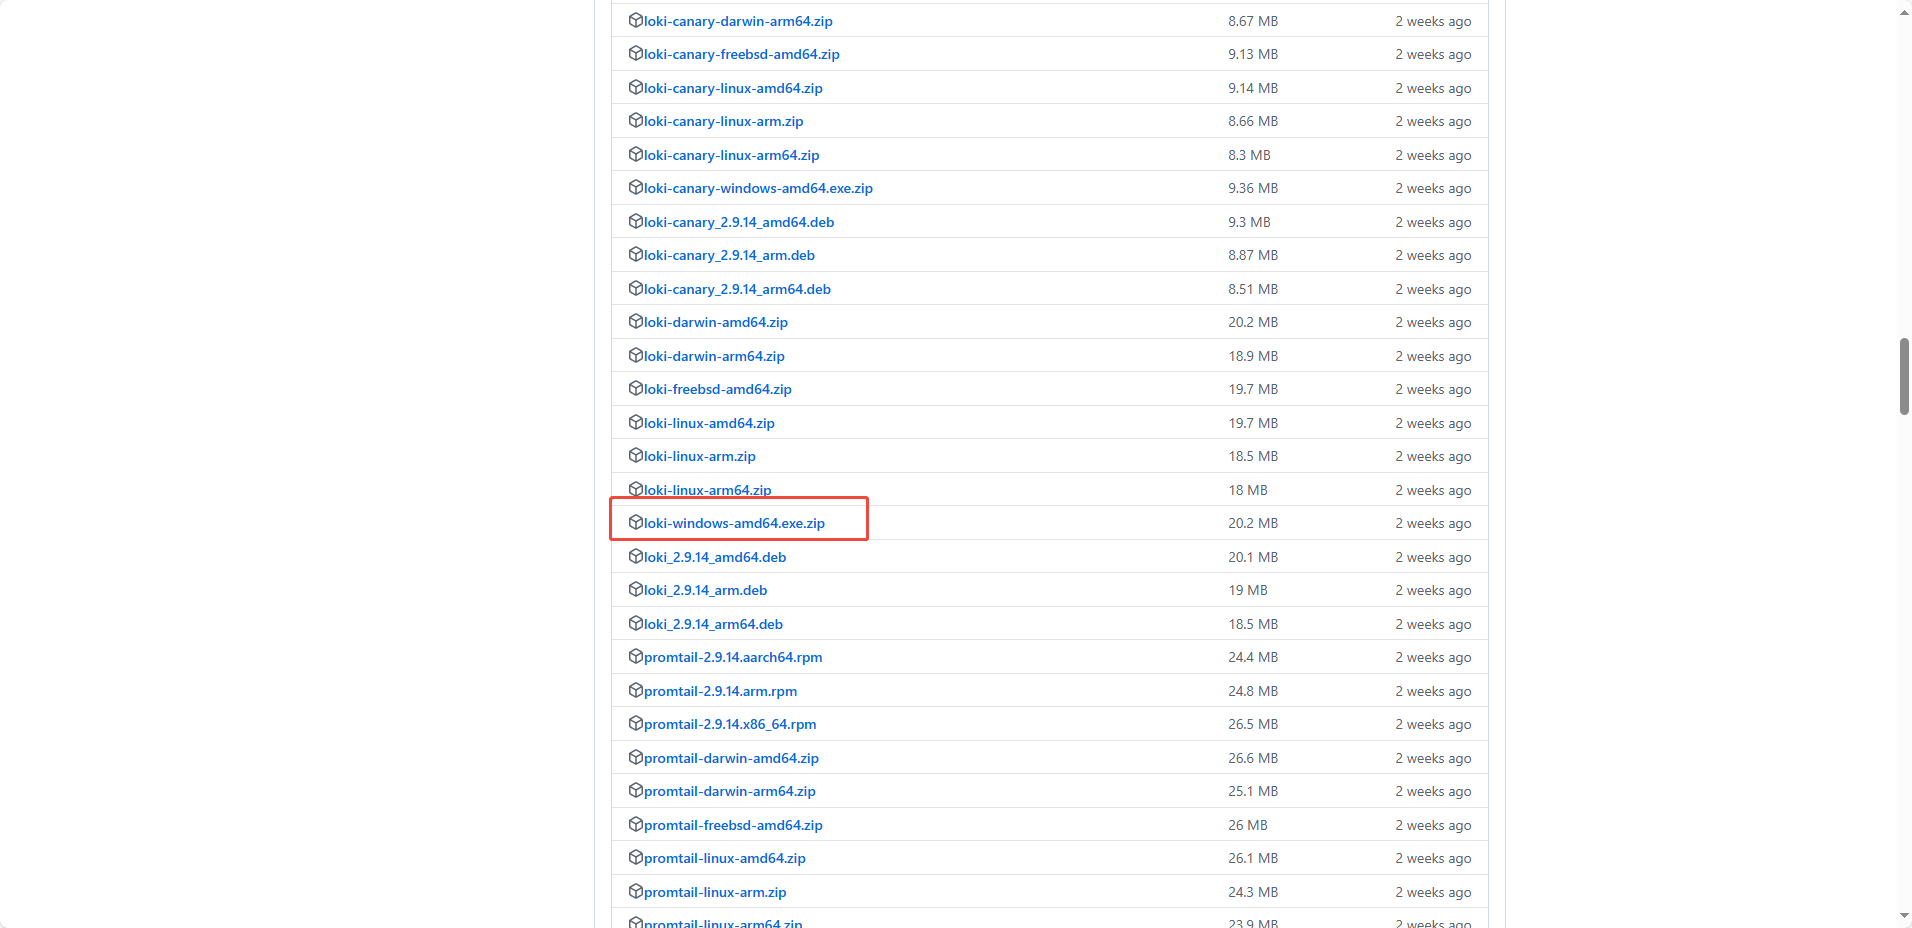
Task: Click package icon beside promtail-linux-amd64.zip
Action: click(x=635, y=858)
